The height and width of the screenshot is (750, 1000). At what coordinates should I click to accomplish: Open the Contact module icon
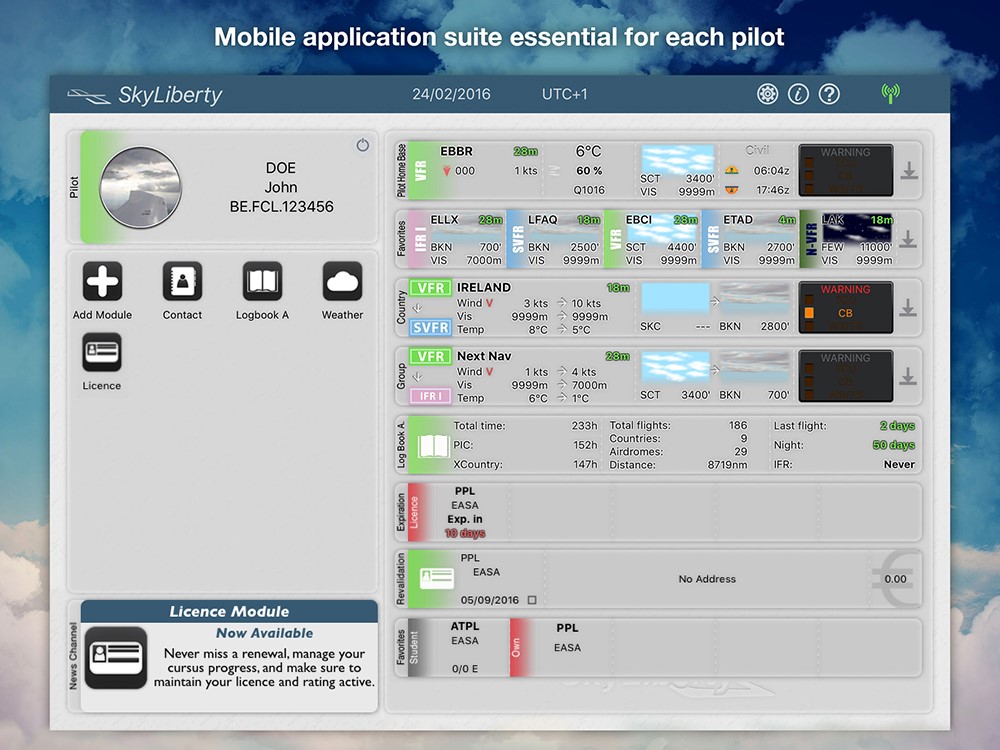coord(182,281)
